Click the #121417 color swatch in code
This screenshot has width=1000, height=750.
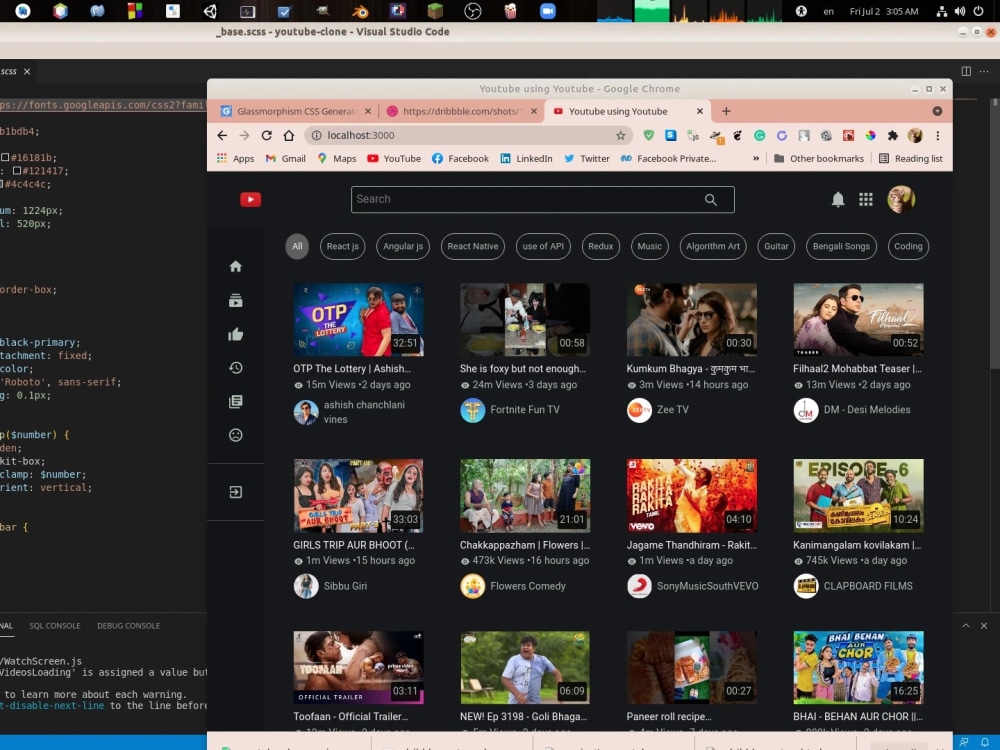click(17, 171)
